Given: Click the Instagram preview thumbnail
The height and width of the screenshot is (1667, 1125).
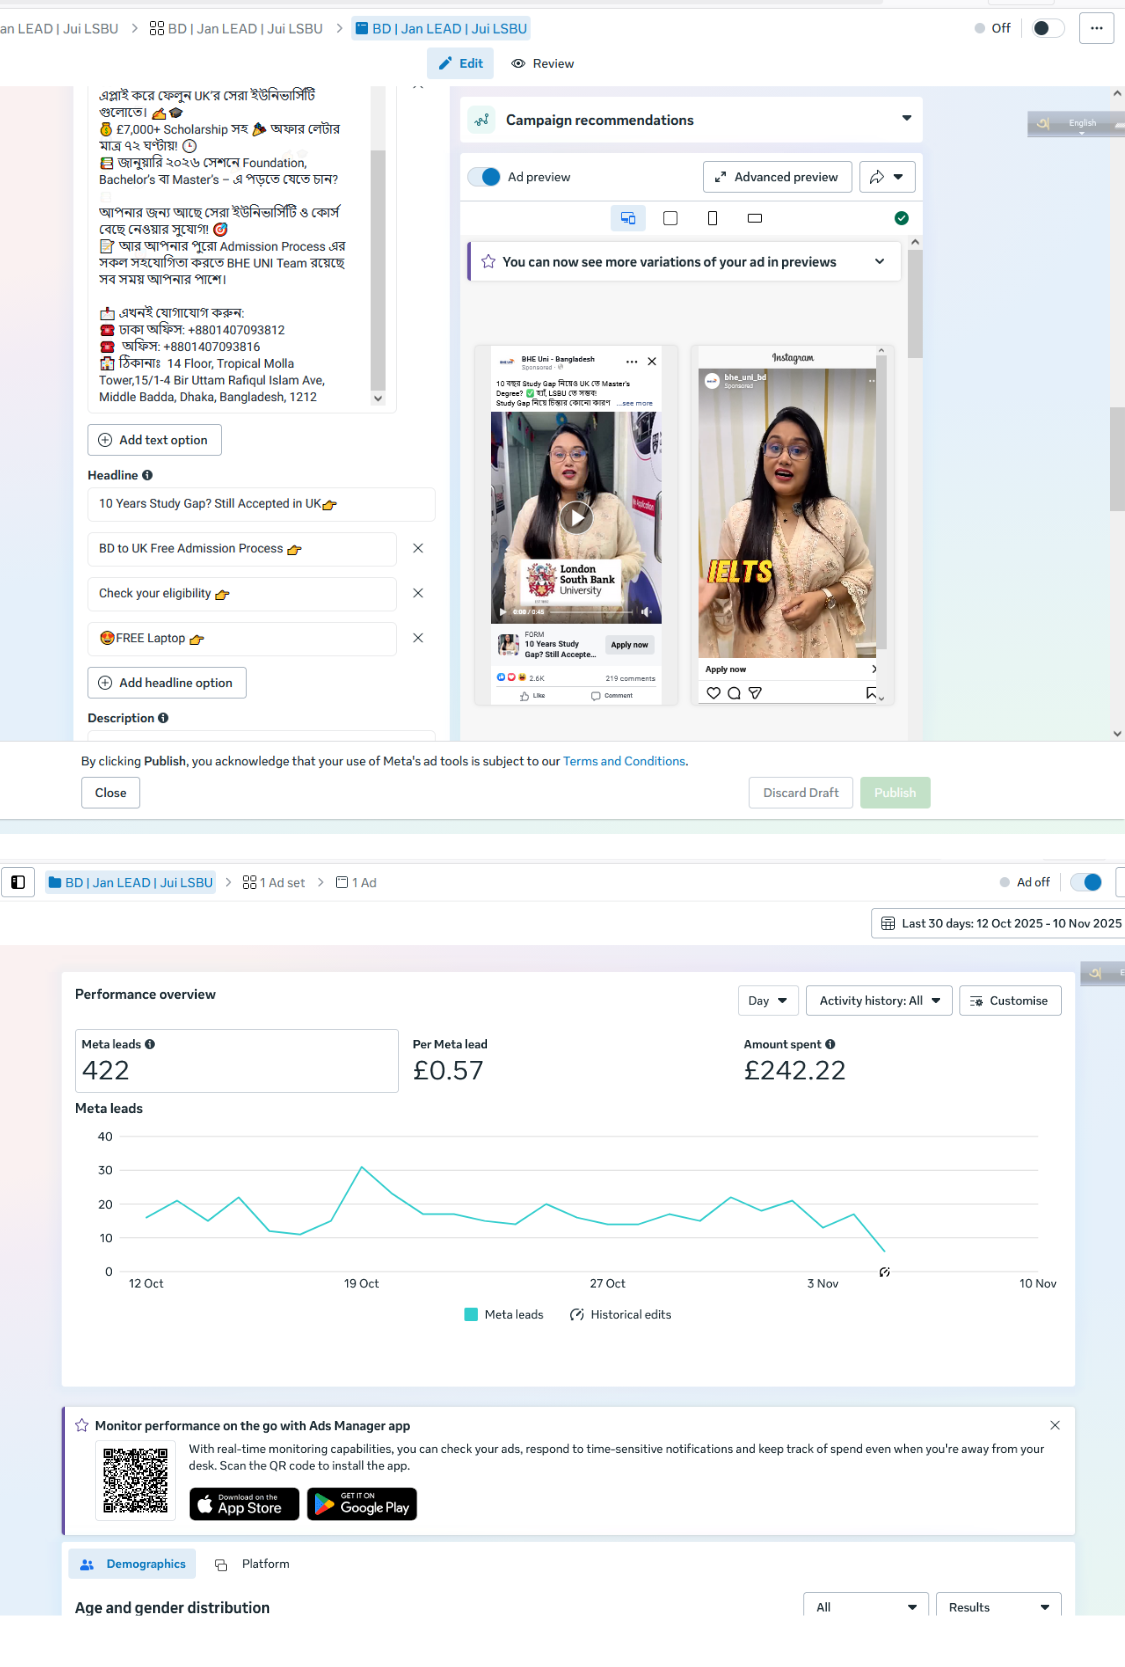Looking at the screenshot, I should click(x=787, y=513).
